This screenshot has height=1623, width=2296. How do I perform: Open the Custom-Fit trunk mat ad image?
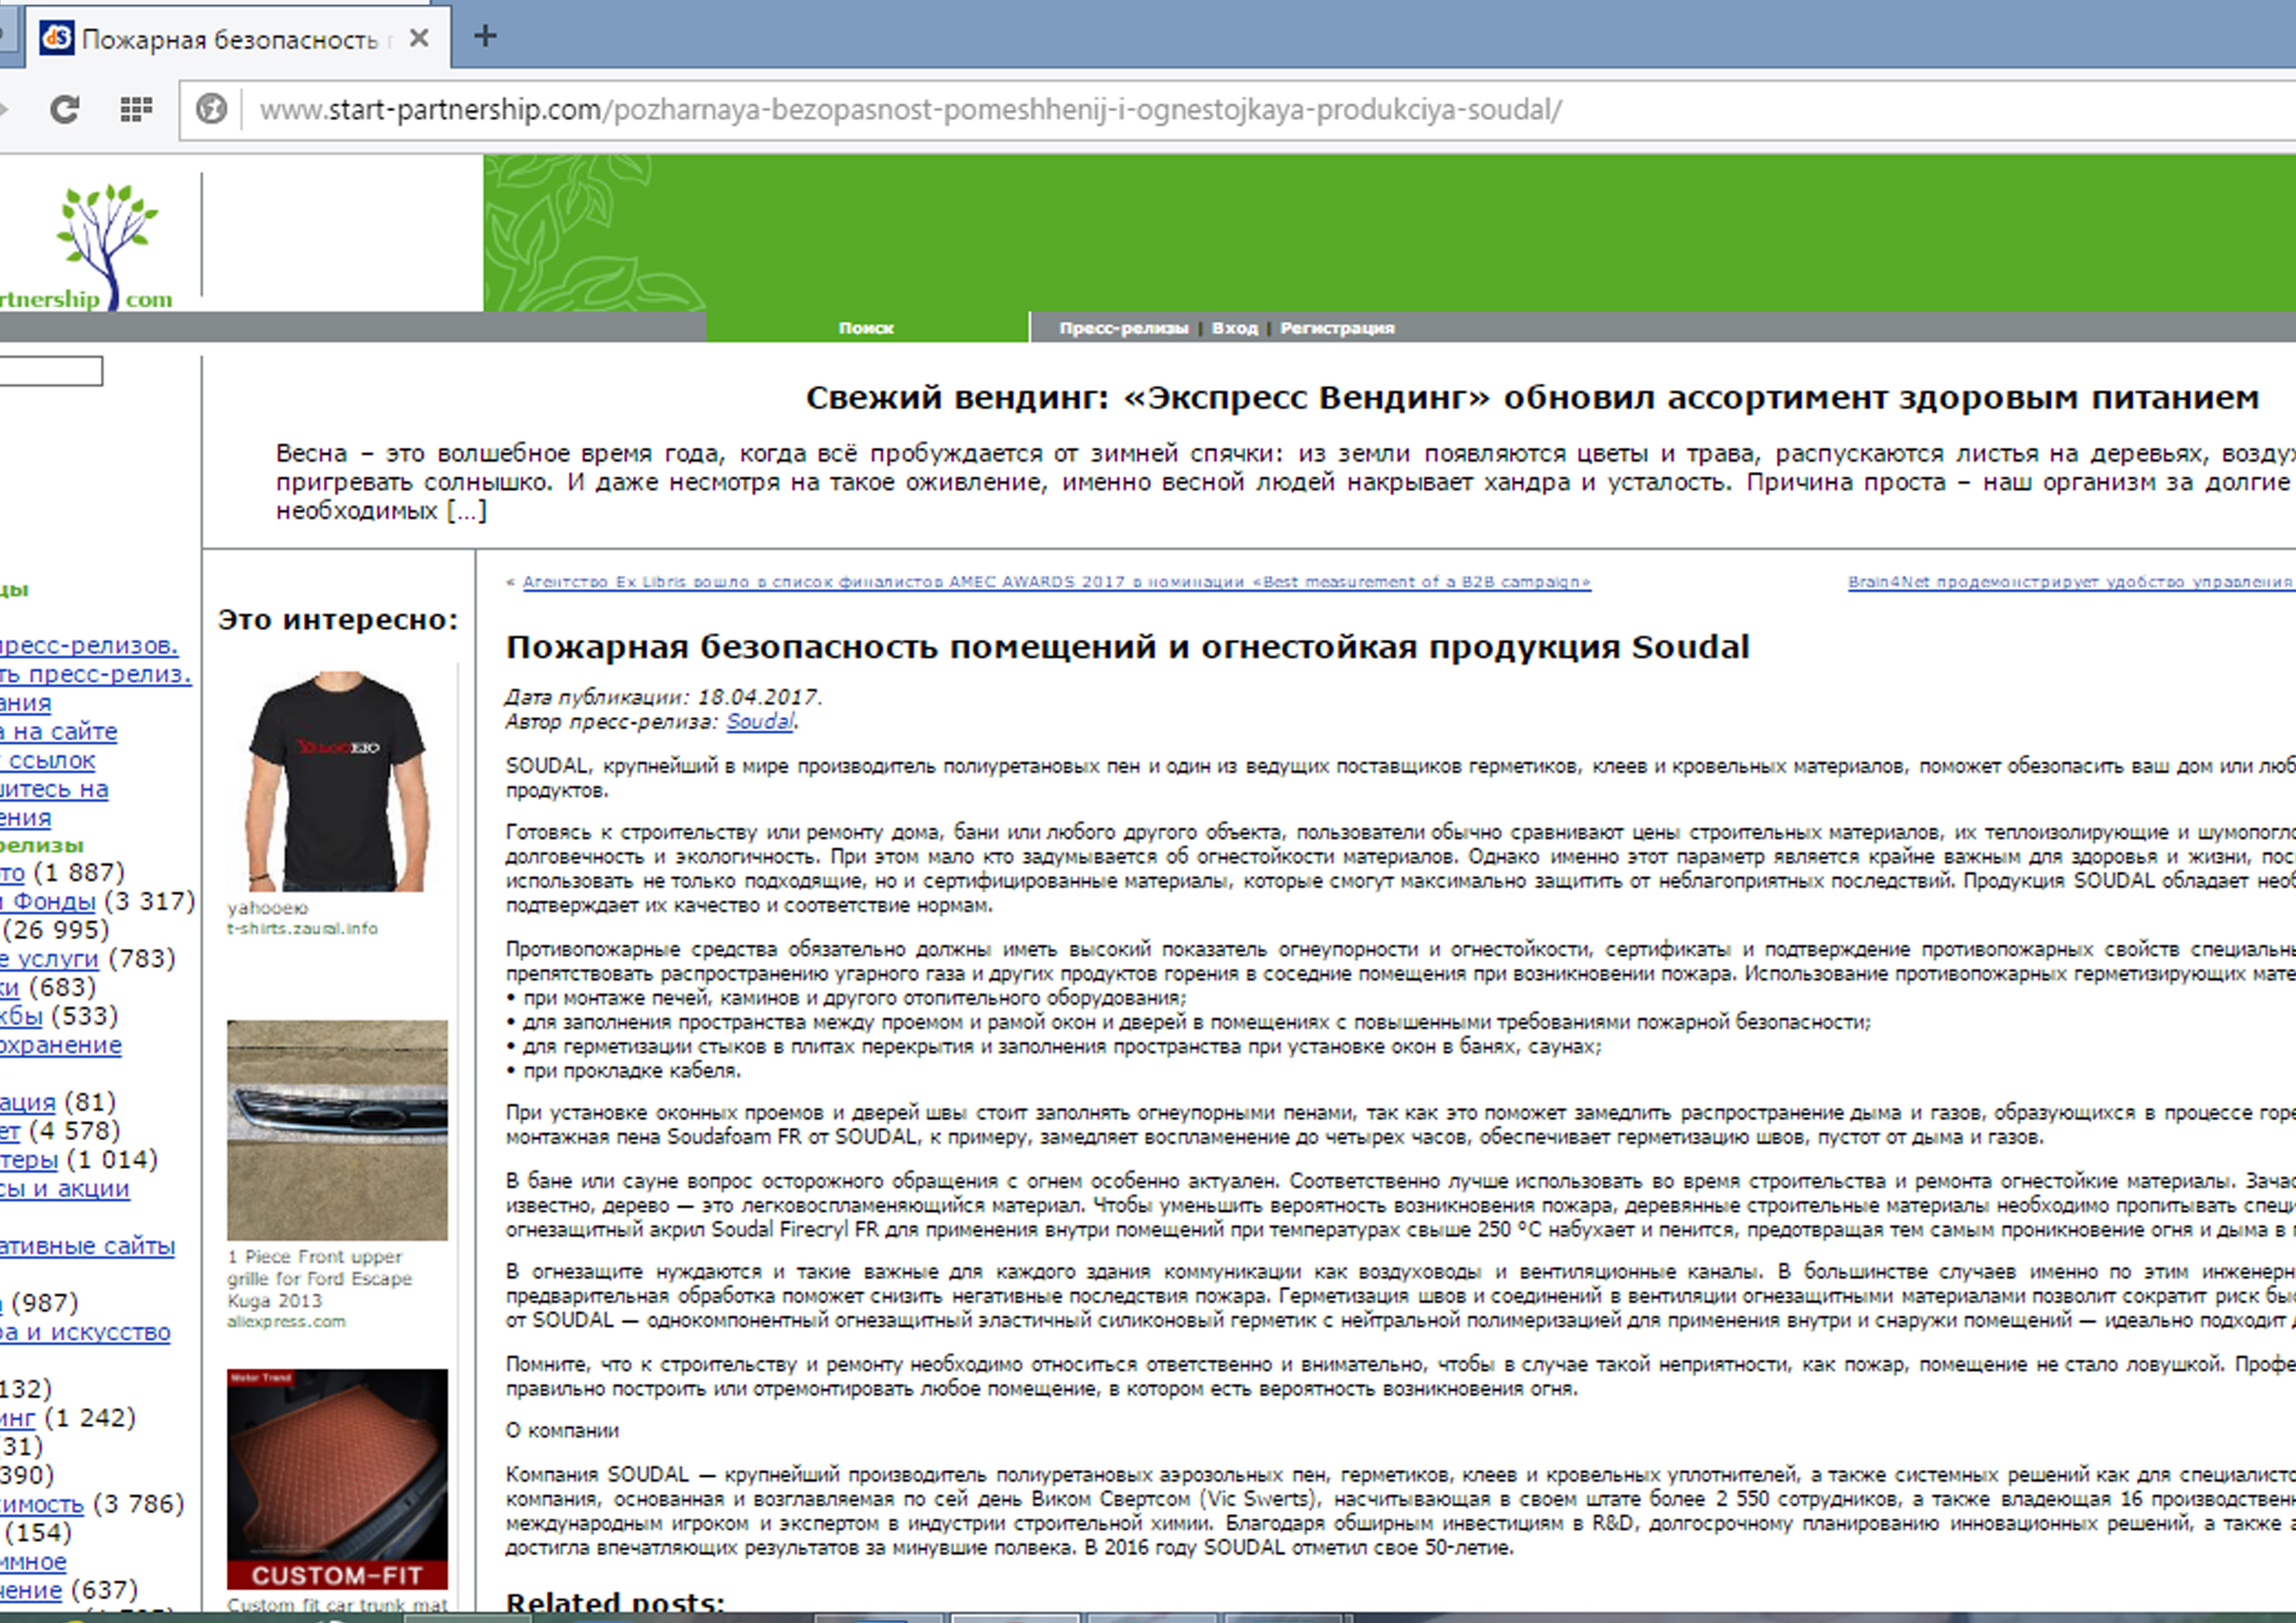[x=338, y=1479]
